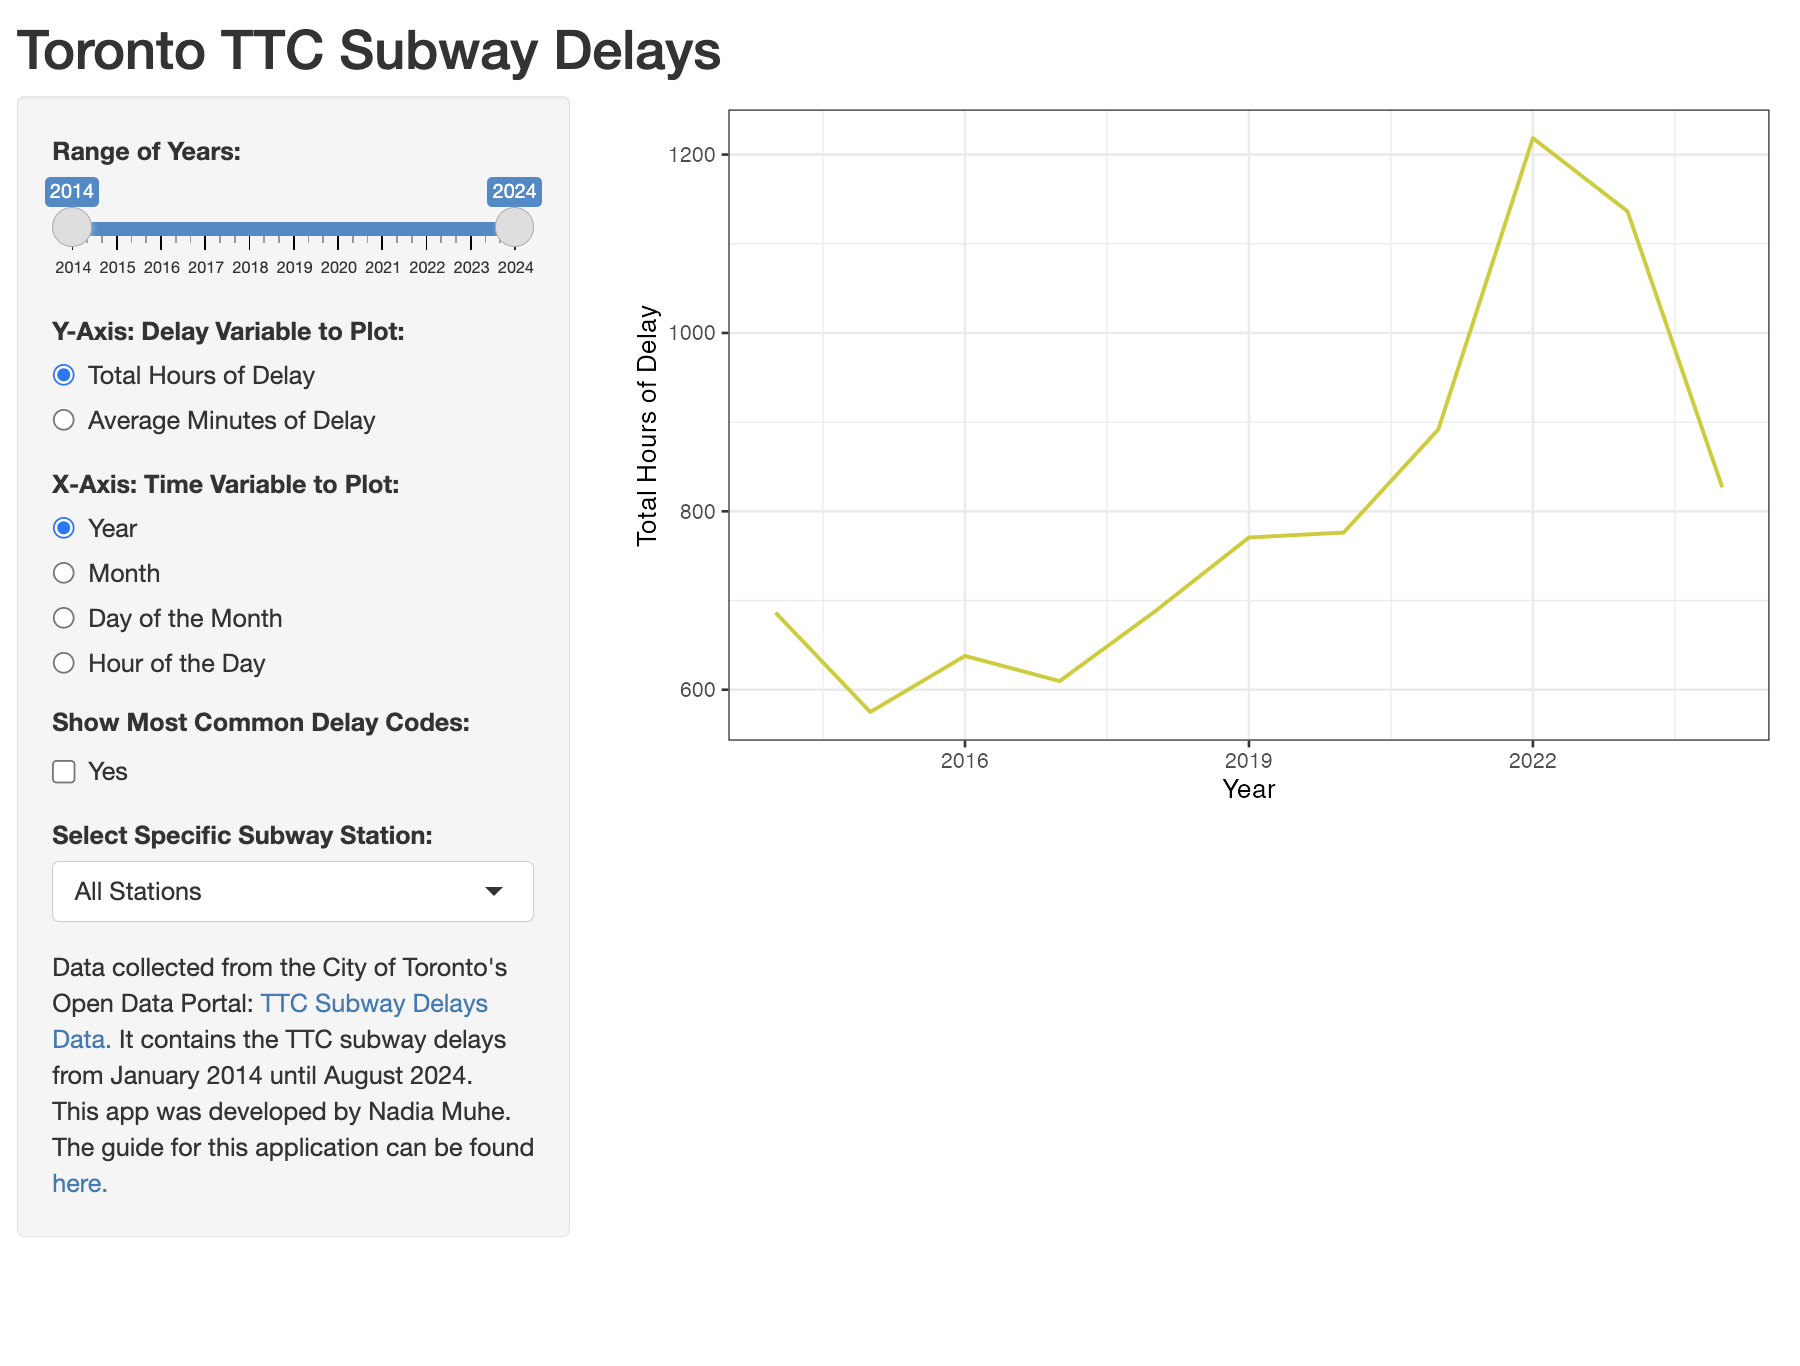Image resolution: width=1800 pixels, height=1366 pixels.
Task: Open the TTC Subway Delays Data link
Action: 373,1004
